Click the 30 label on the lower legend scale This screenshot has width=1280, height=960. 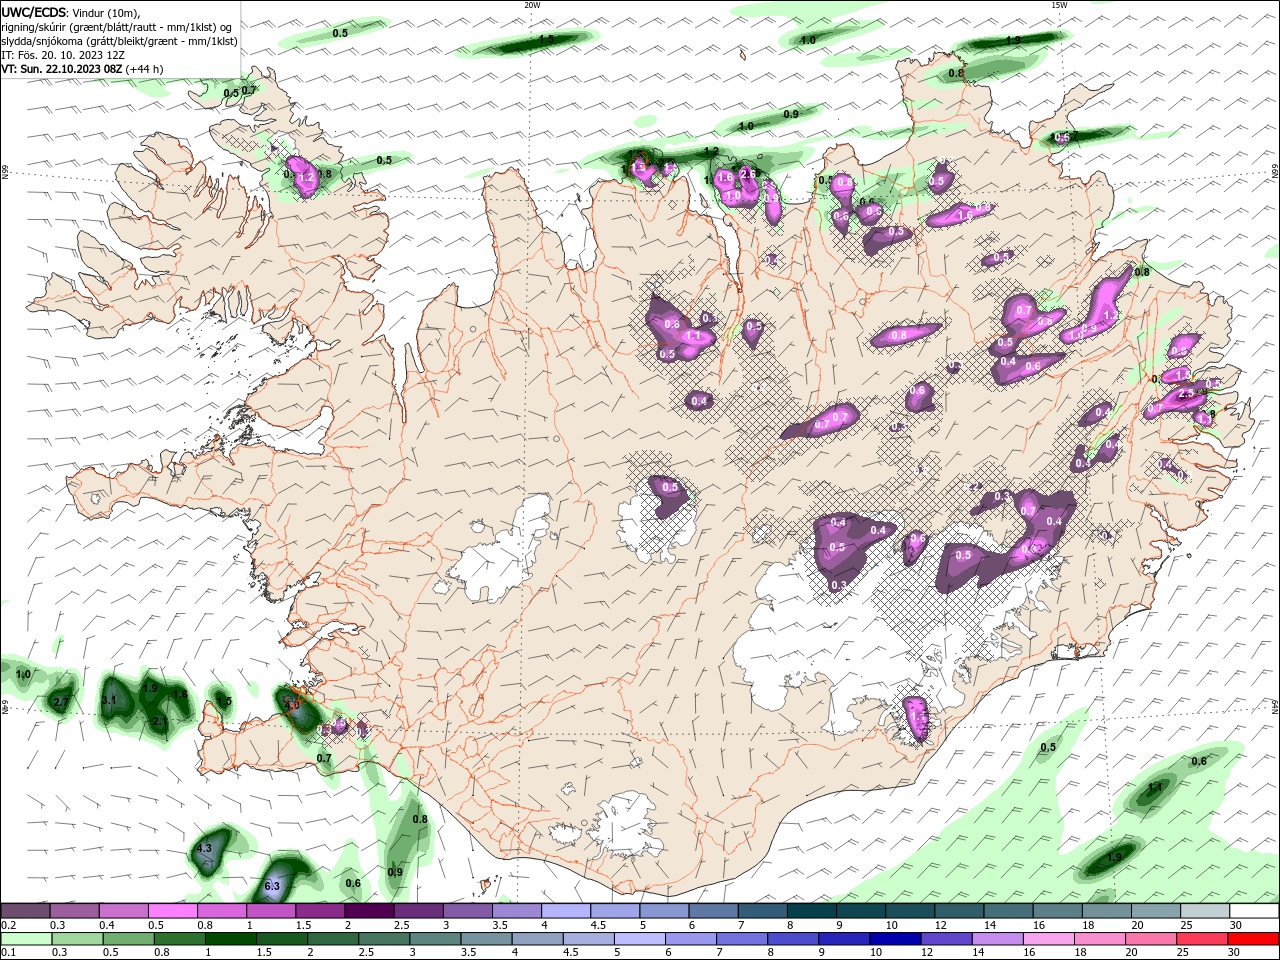tap(1233, 953)
